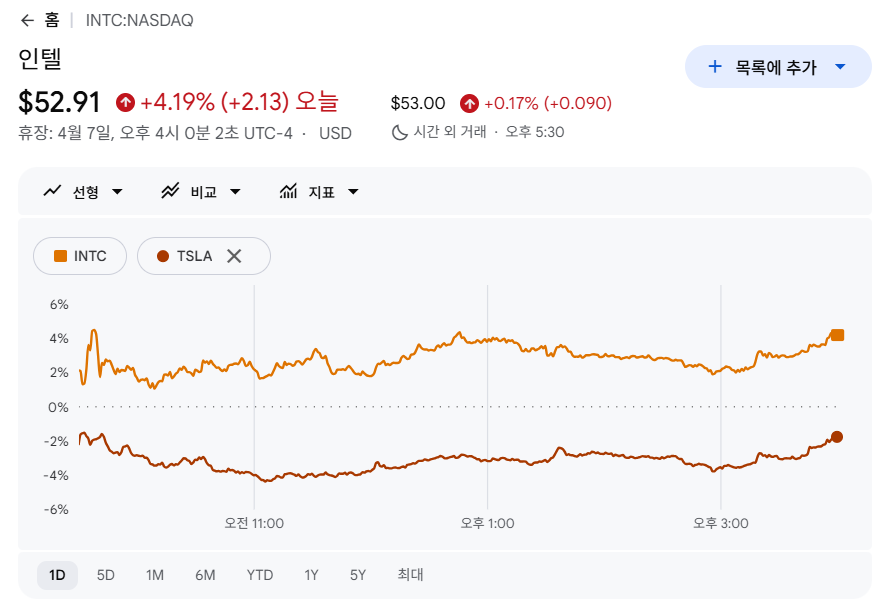The image size is (889, 604).
Task: Click the after-hours moon icon
Action: (399, 132)
